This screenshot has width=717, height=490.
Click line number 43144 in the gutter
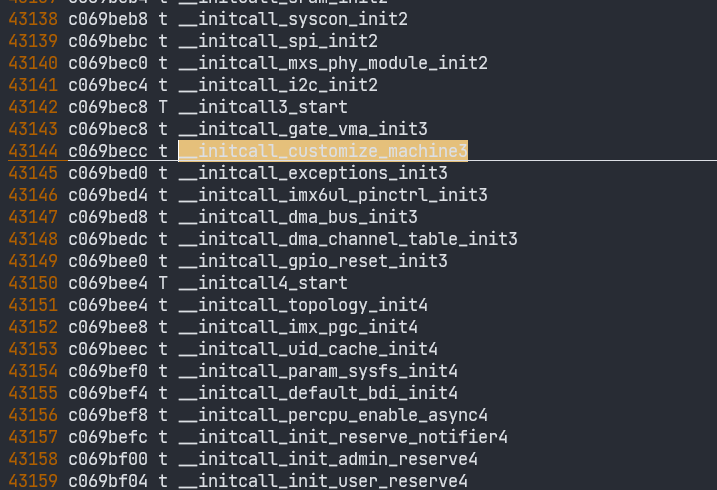pyautogui.click(x=33, y=151)
